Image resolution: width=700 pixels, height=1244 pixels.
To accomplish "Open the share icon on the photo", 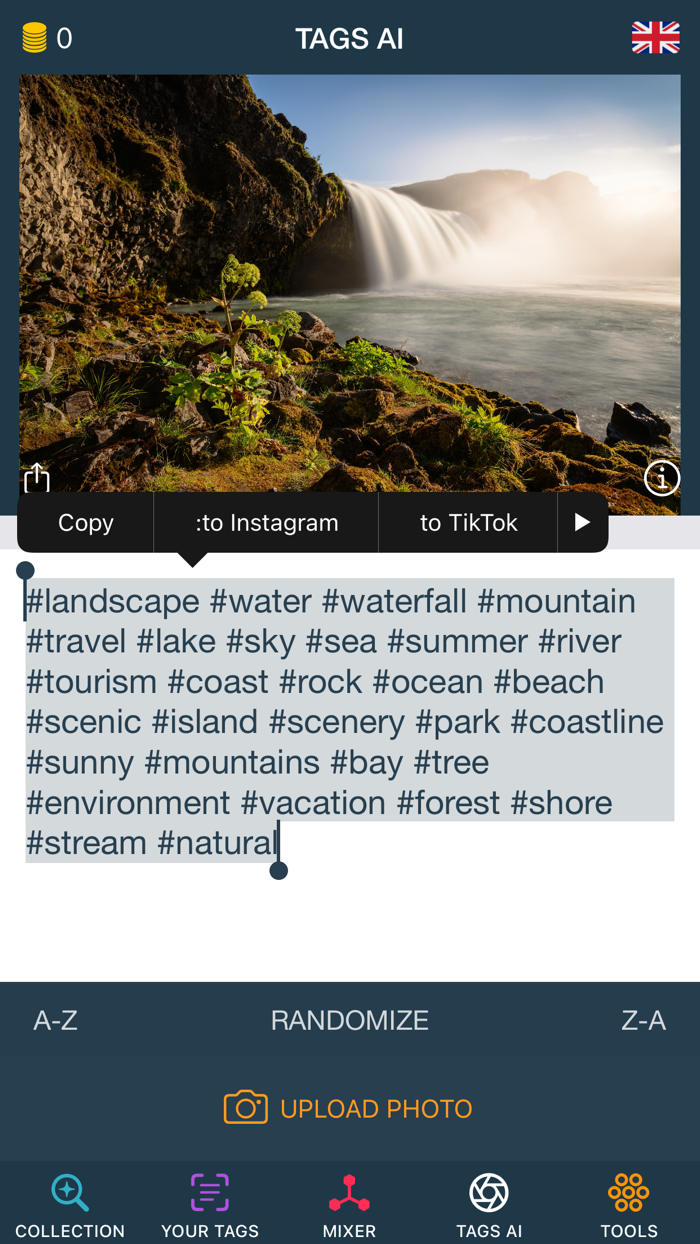I will [x=37, y=478].
